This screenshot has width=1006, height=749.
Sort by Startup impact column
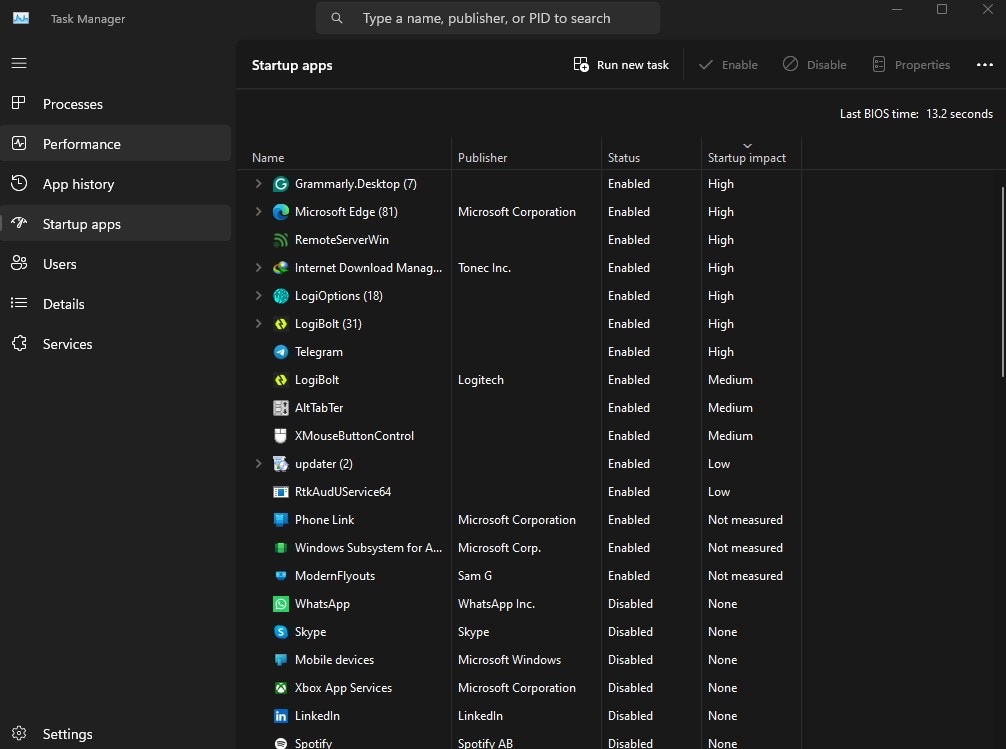[x=746, y=157]
